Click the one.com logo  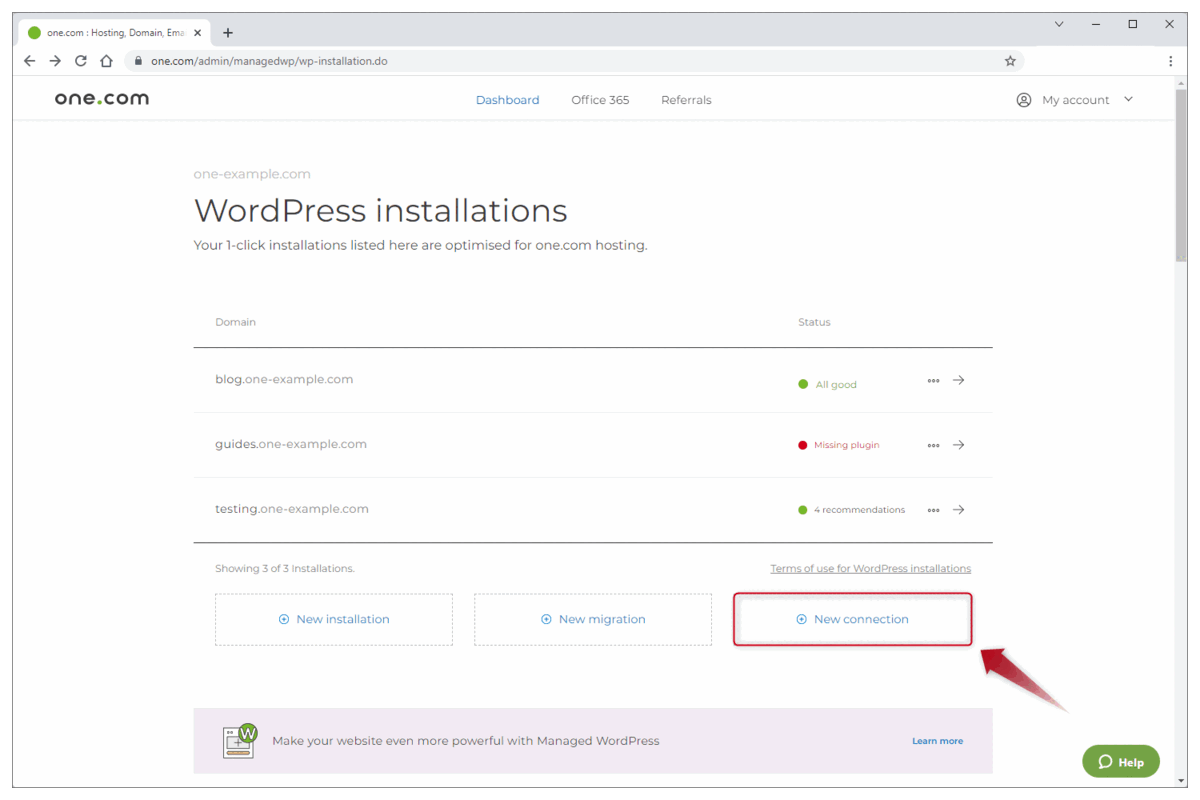[x=101, y=98]
